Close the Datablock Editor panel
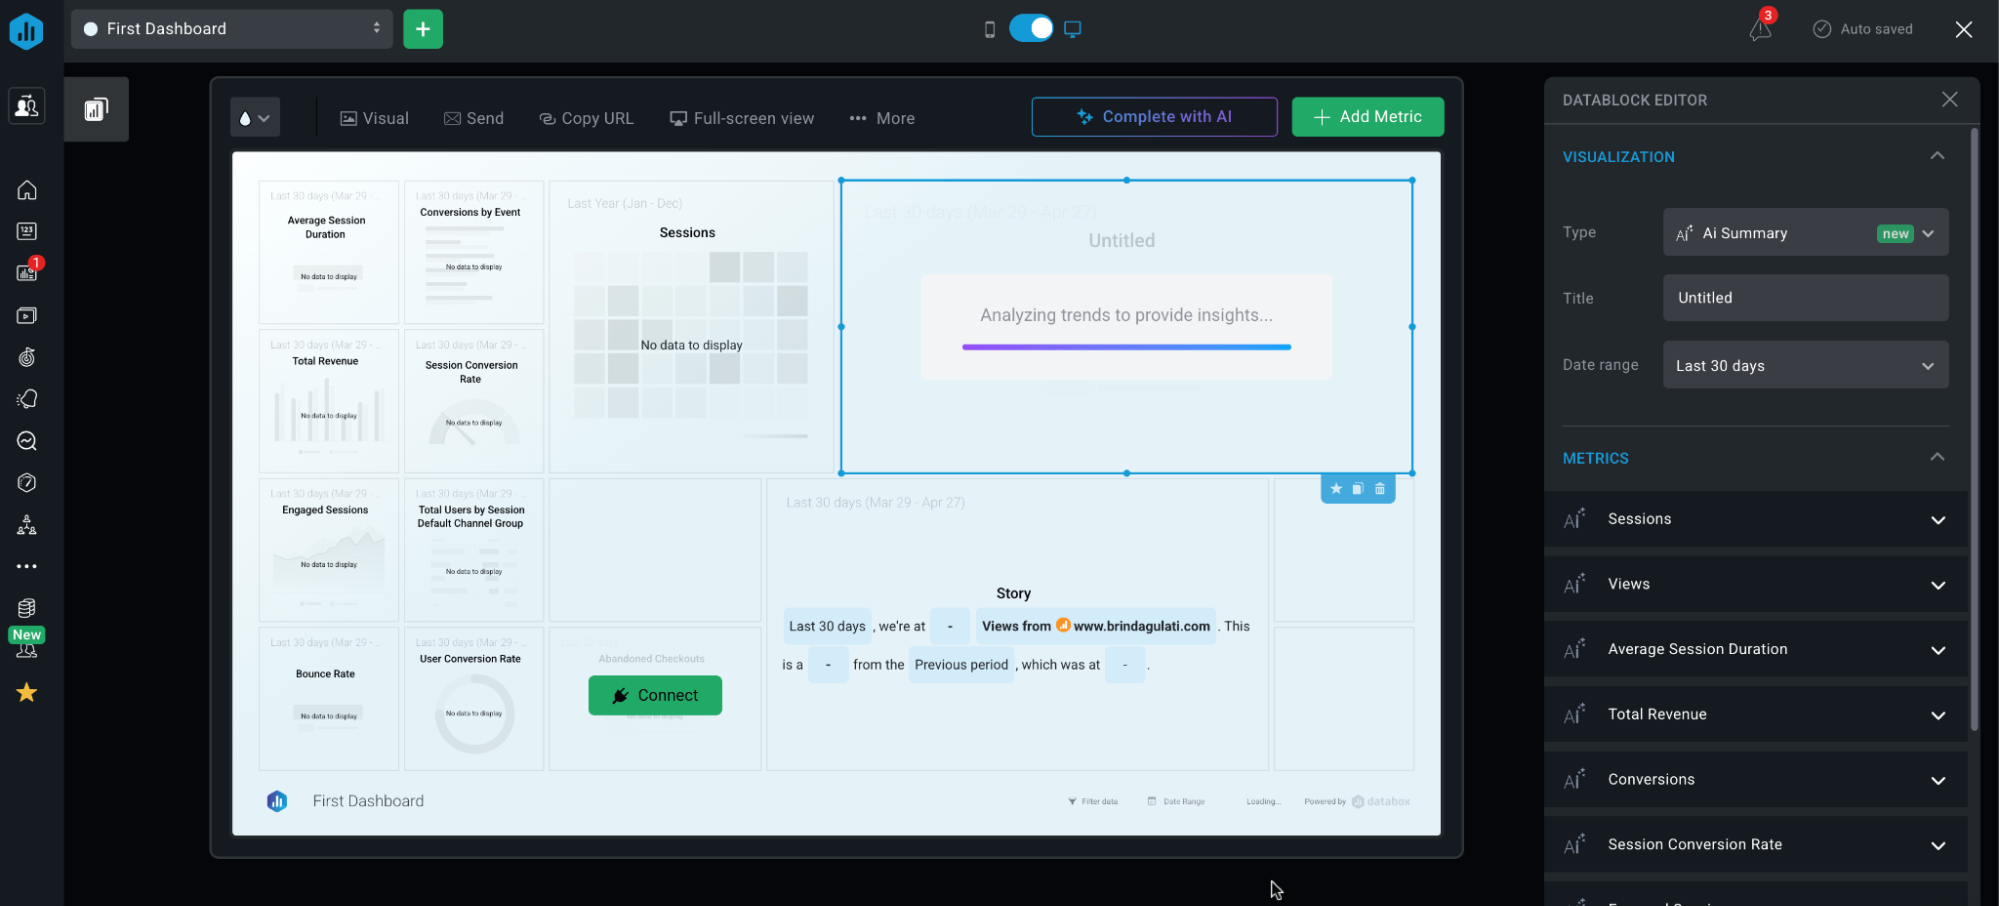Viewport: 1999px width, 906px height. coord(1949,99)
